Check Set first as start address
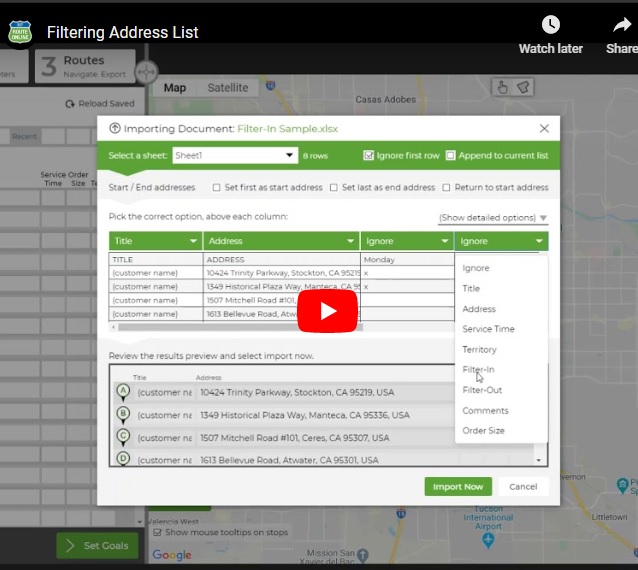This screenshot has width=638, height=570. pos(216,188)
